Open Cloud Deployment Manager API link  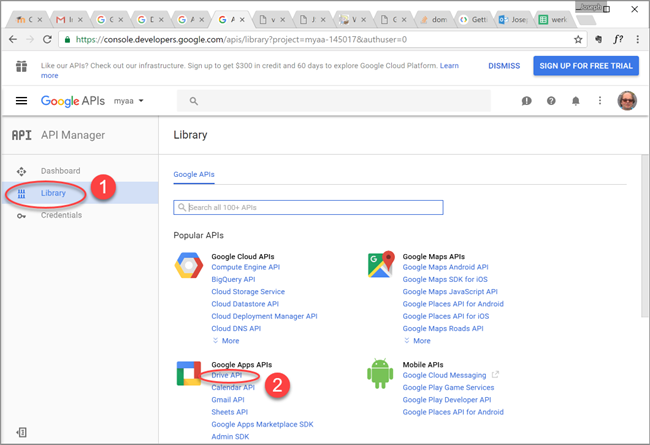tap(264, 316)
